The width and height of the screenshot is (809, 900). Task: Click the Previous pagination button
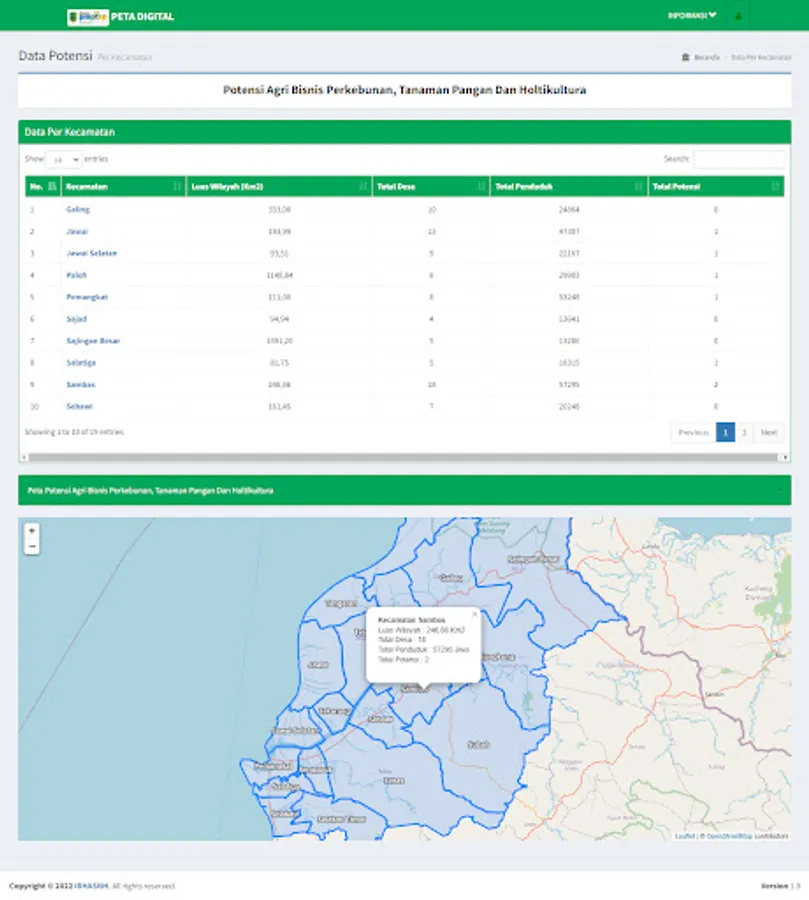tap(694, 432)
